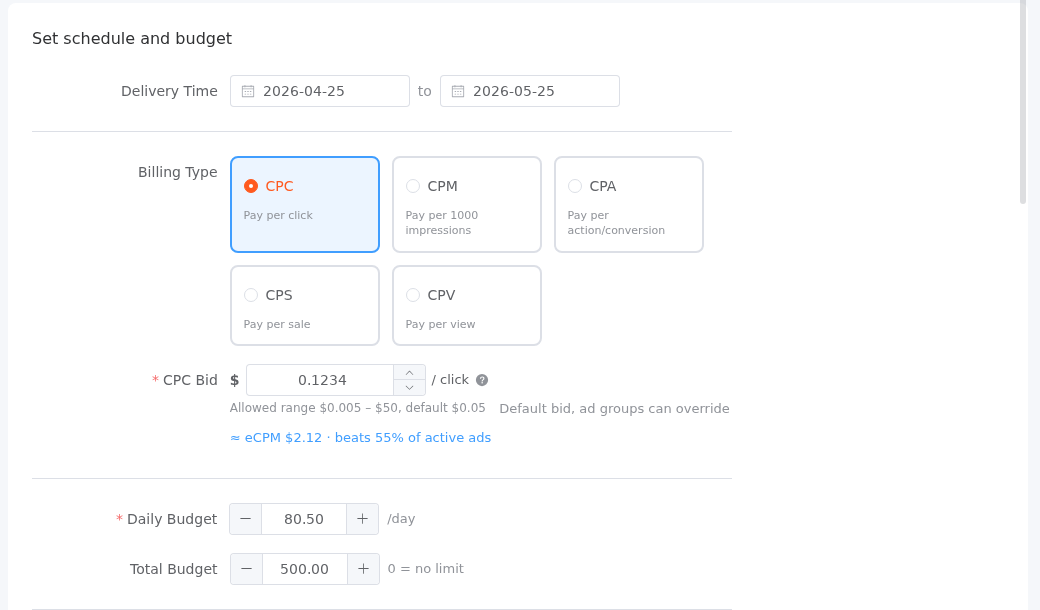The image size is (1040, 610).
Task: Click the '/day' unit label
Action: coord(401,519)
